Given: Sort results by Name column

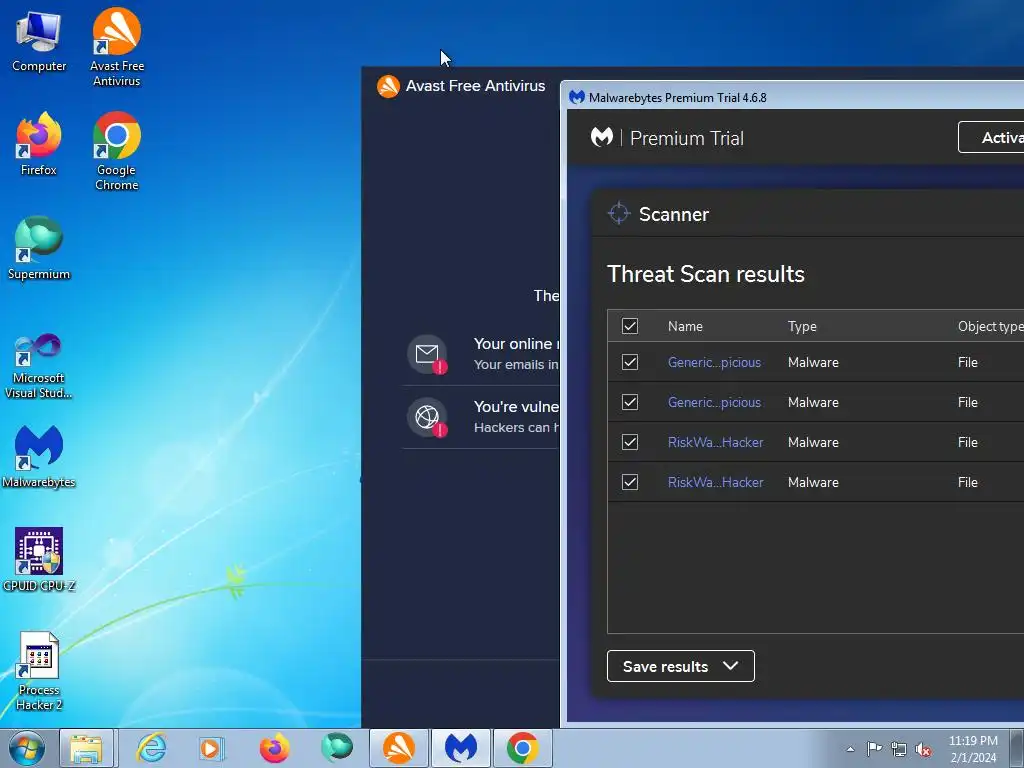Looking at the screenshot, I should (685, 326).
